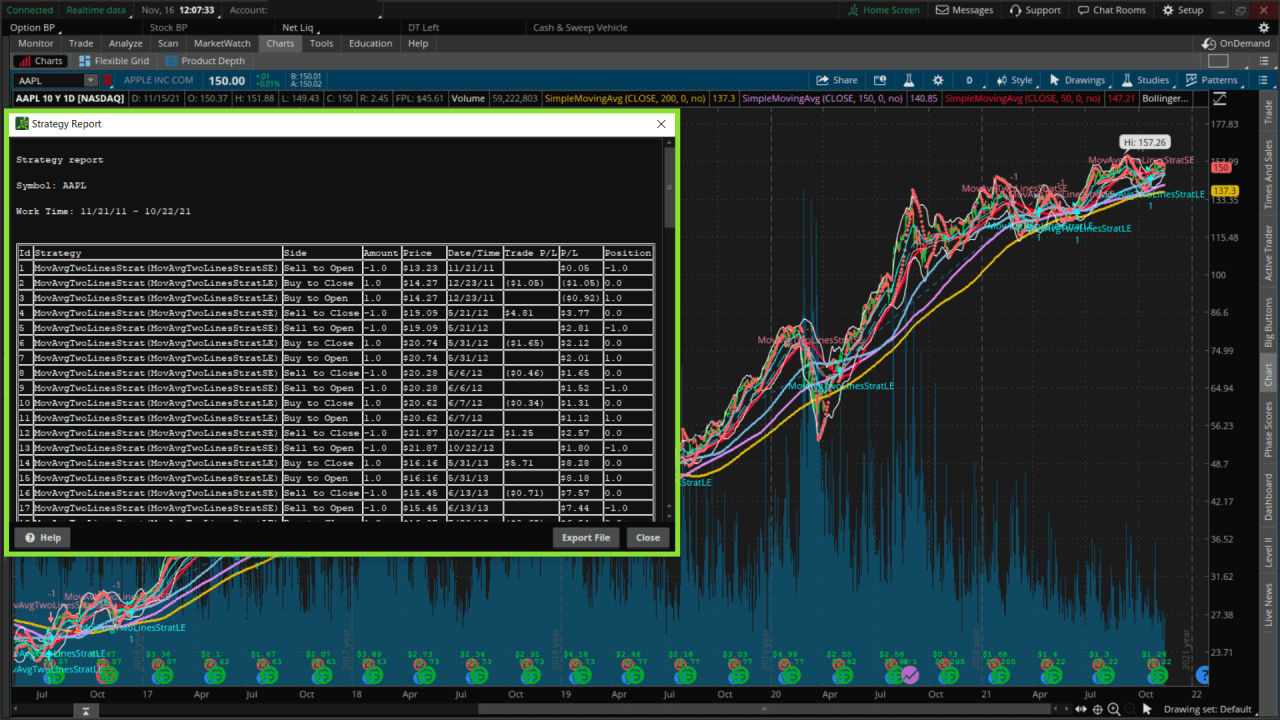Expand the AAPL symbol dropdown
The image size is (1280, 720).
[x=91, y=79]
